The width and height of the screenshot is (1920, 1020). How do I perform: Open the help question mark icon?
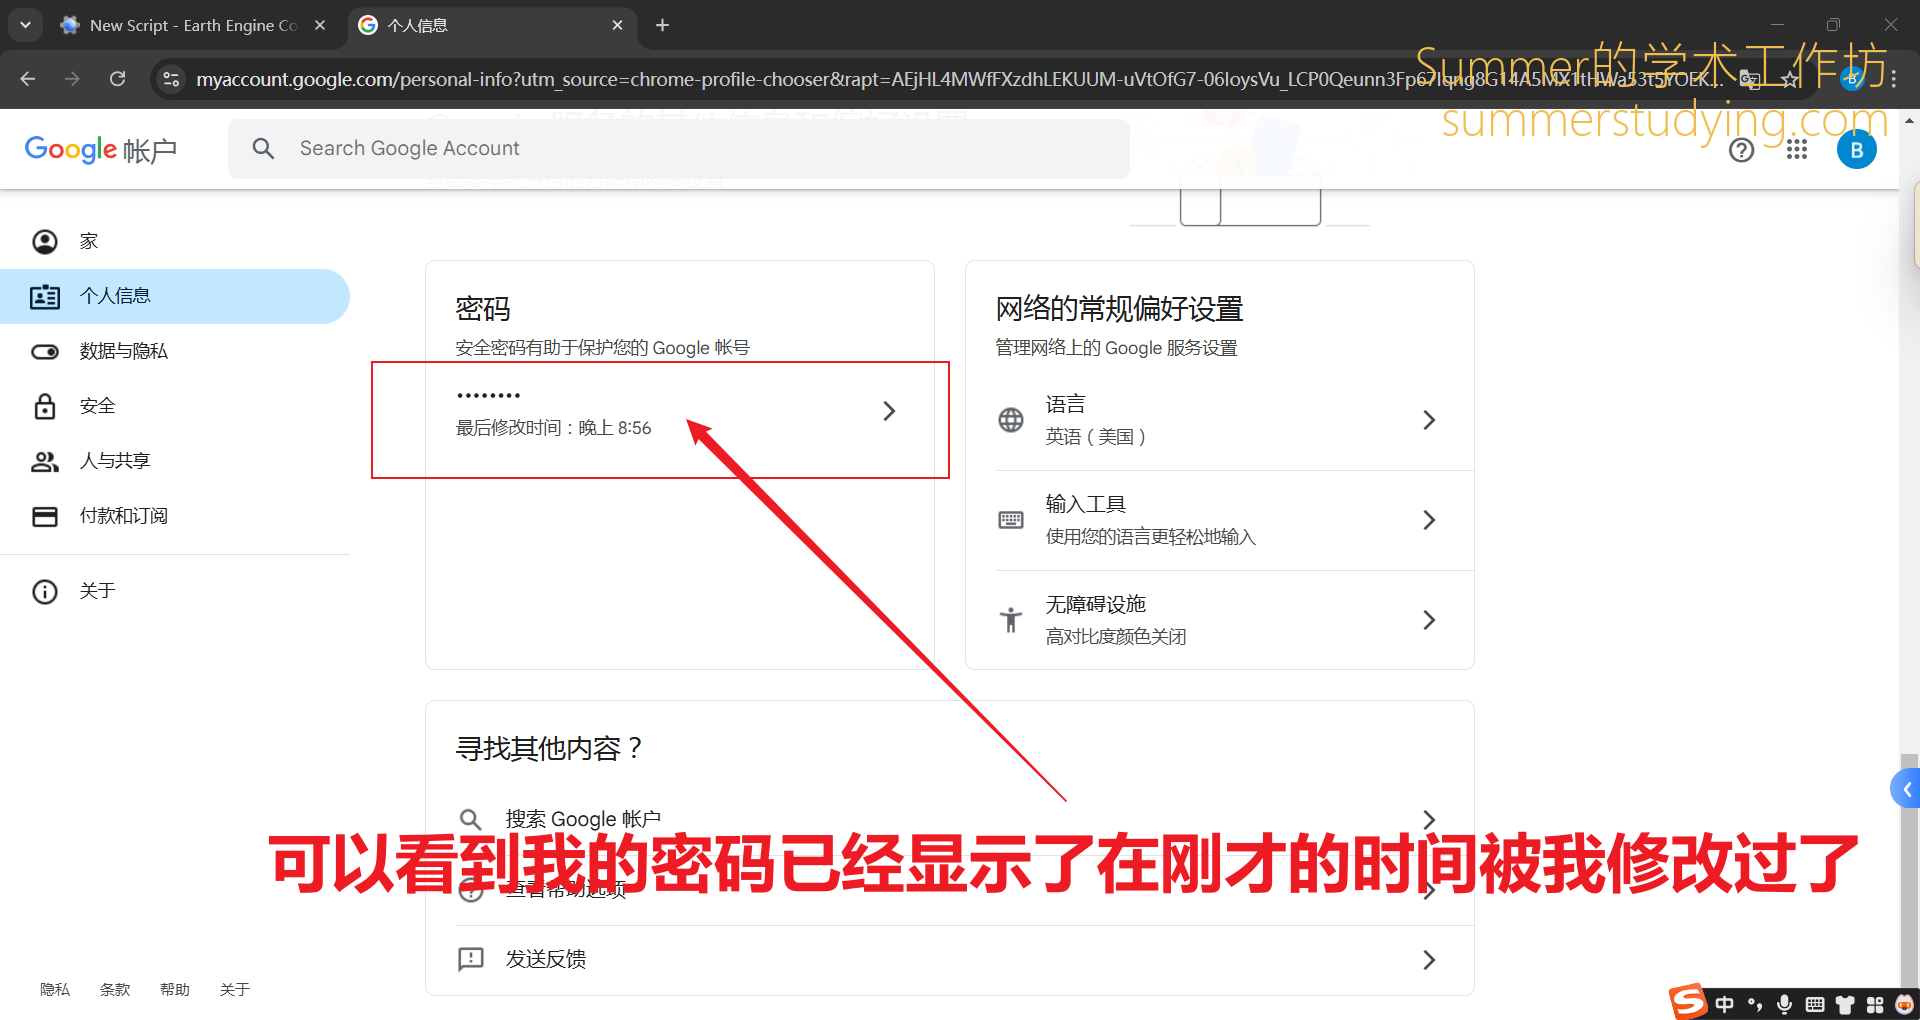1742,150
